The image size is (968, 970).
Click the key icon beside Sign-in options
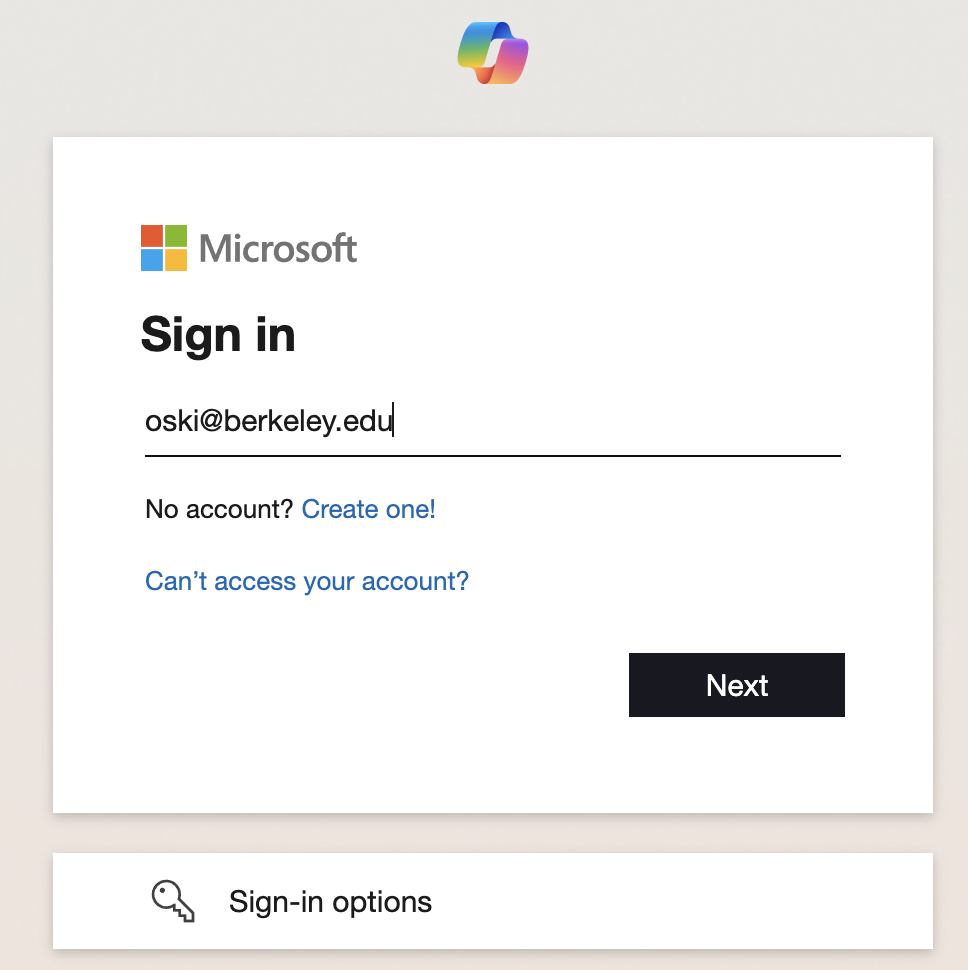(172, 901)
